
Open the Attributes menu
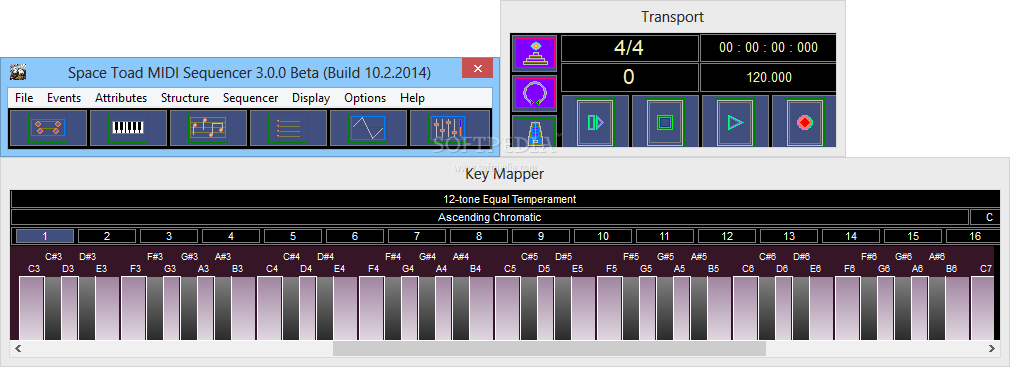tap(121, 98)
